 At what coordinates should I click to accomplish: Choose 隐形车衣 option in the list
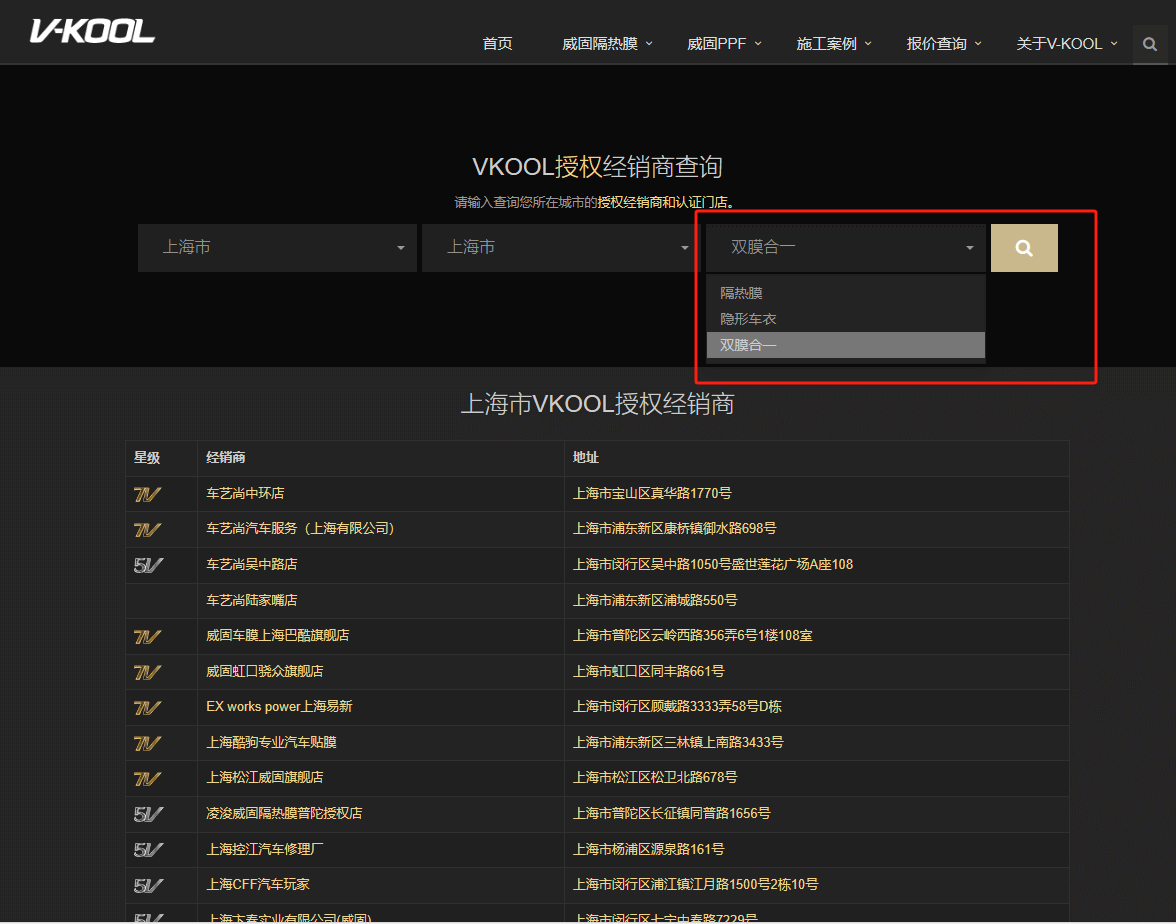pyautogui.click(x=748, y=319)
